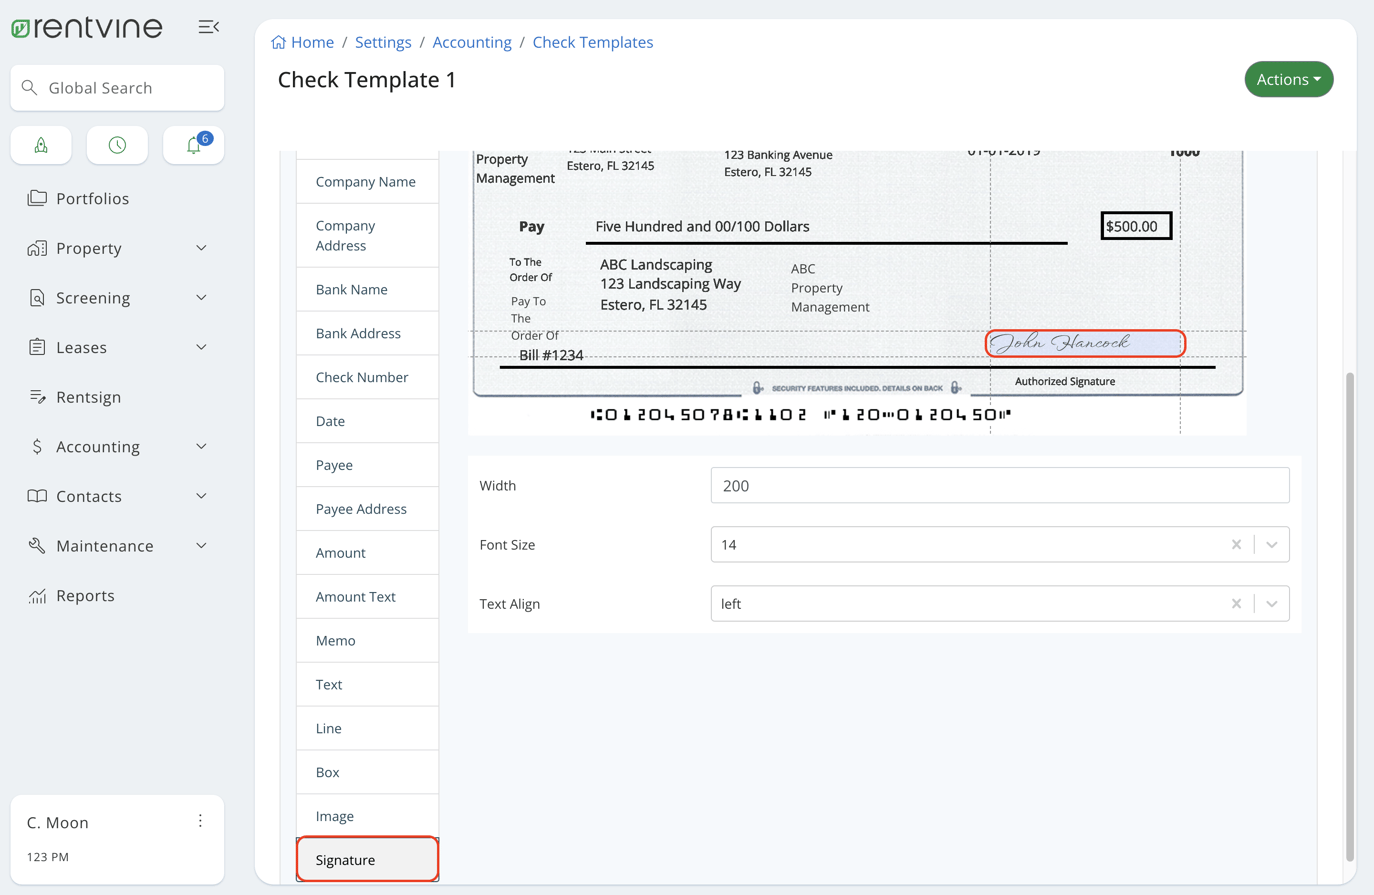Navigate to Settings breadcrumb link
1374x895 pixels.
point(383,42)
